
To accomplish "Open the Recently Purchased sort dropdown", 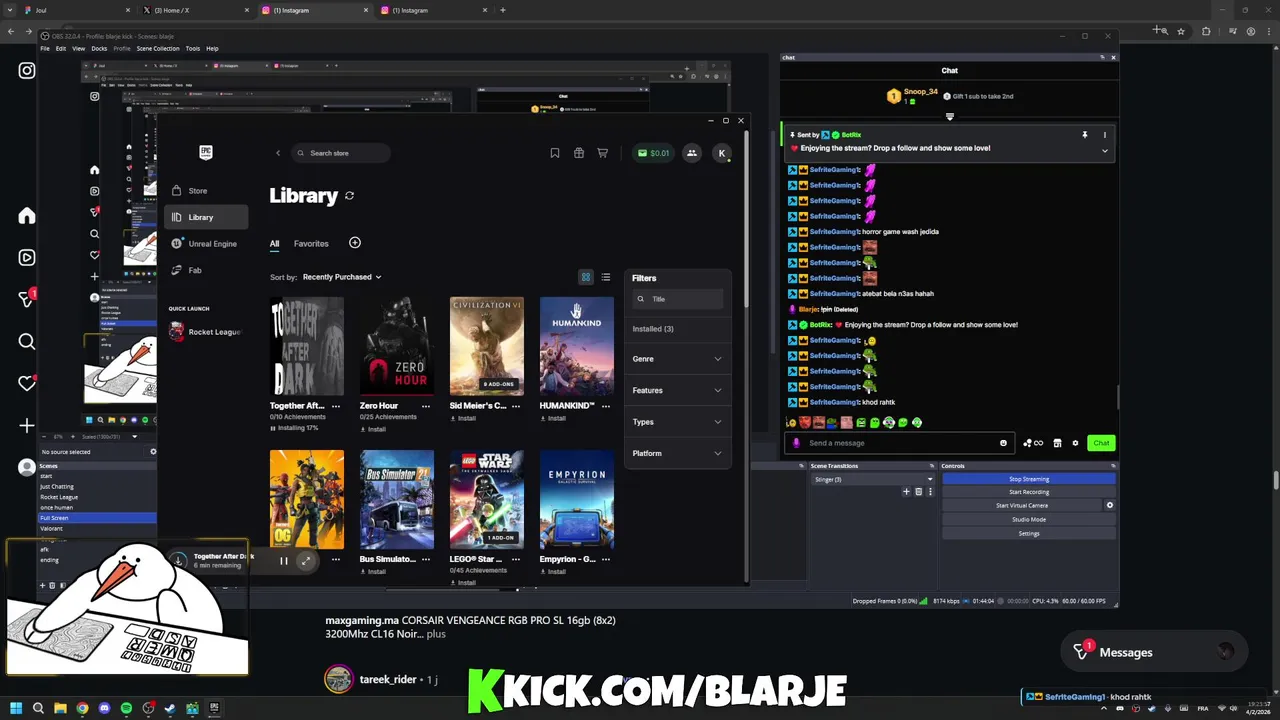I will coord(341,277).
